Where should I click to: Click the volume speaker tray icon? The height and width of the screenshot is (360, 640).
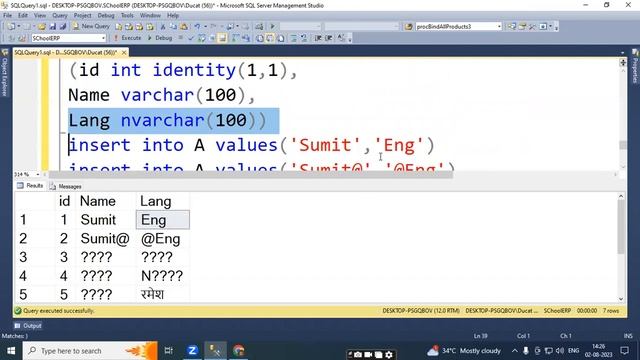560,351
